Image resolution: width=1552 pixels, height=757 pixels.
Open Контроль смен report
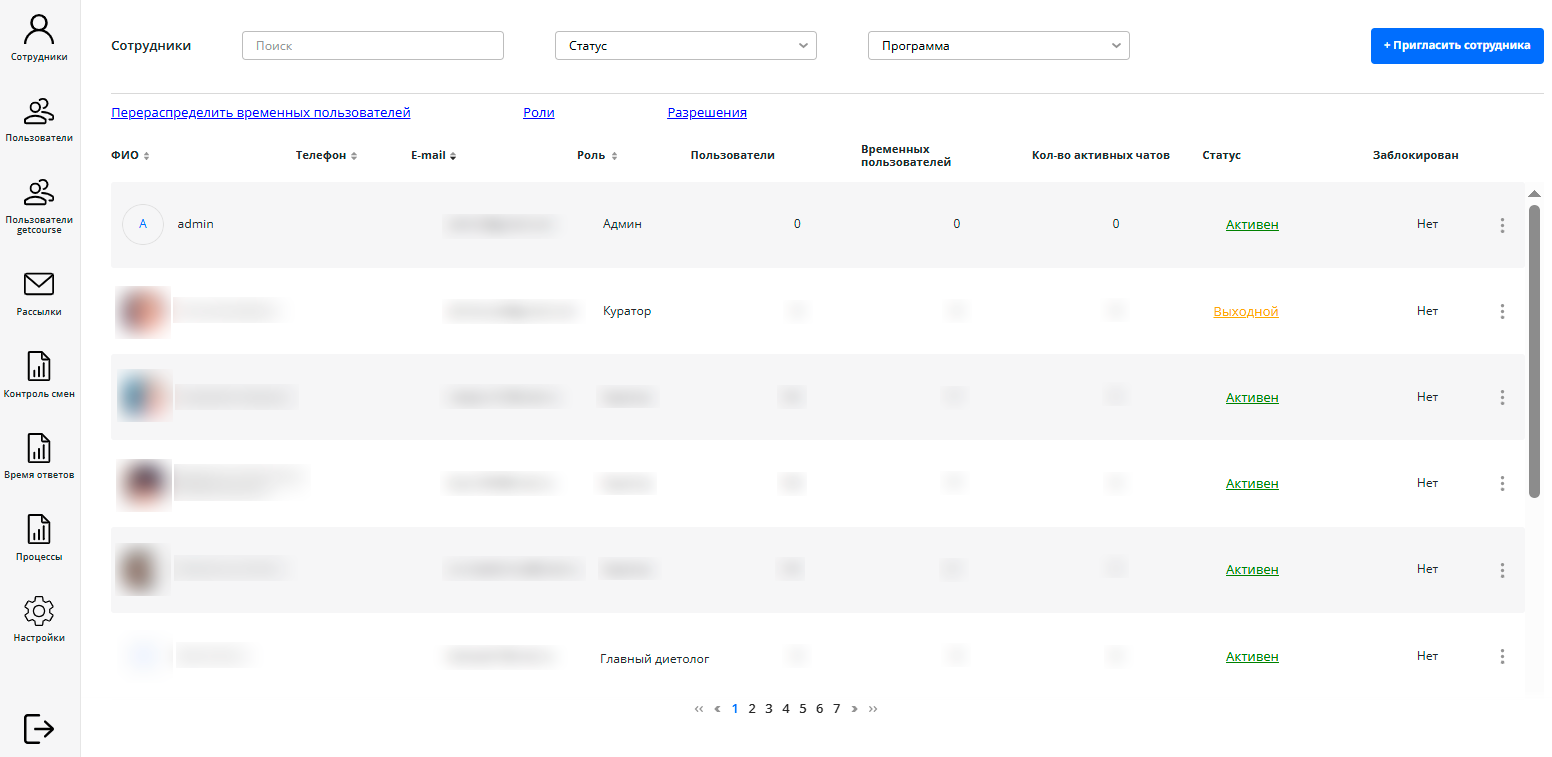(x=39, y=375)
